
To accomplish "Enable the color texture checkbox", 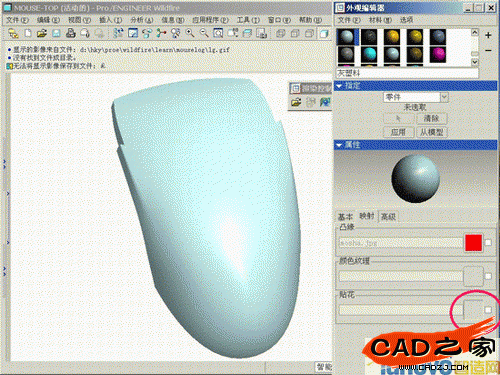I will point(488,276).
